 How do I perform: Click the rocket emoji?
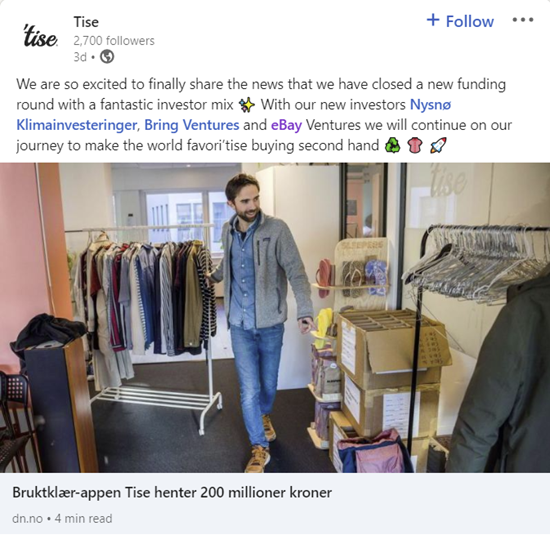[438, 145]
